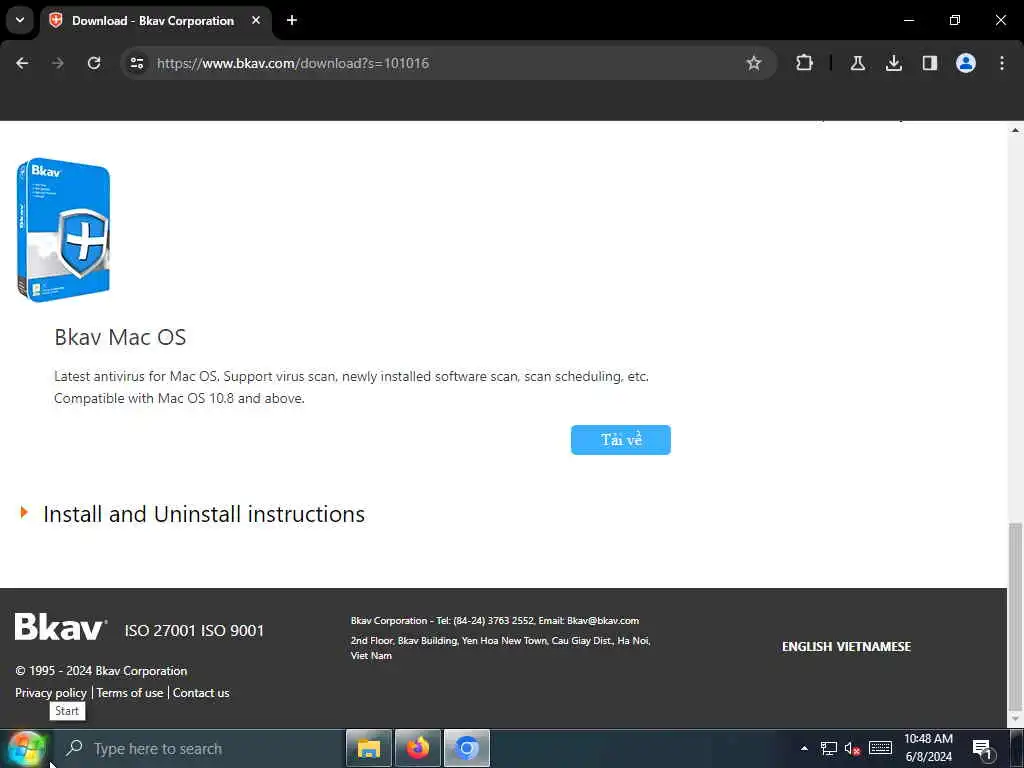Click the ISO 27001 ISO 9001 text
The height and width of the screenshot is (768, 1024).
[194, 630]
